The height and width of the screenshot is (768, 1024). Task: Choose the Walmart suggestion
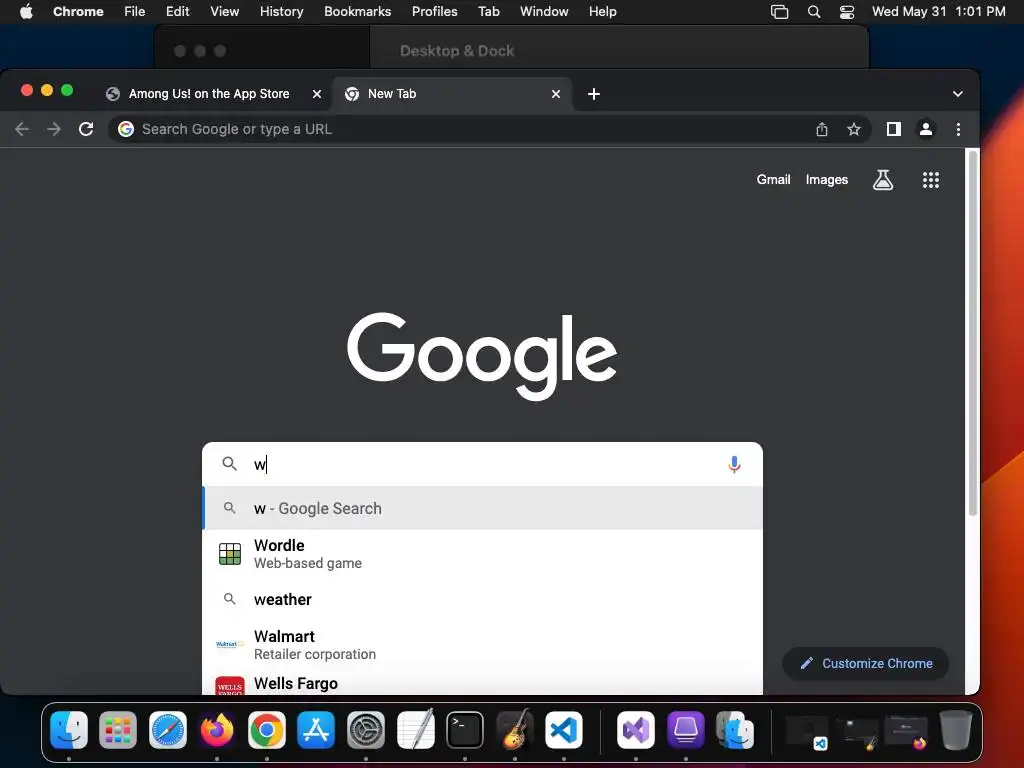click(x=483, y=645)
